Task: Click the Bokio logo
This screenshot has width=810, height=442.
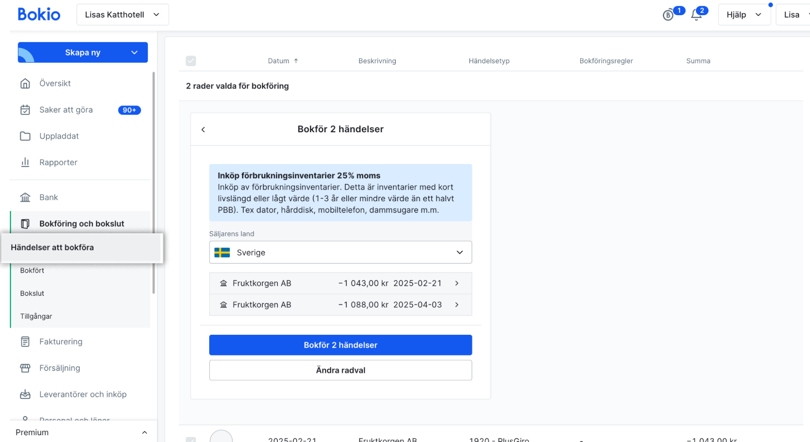Action: [x=39, y=15]
